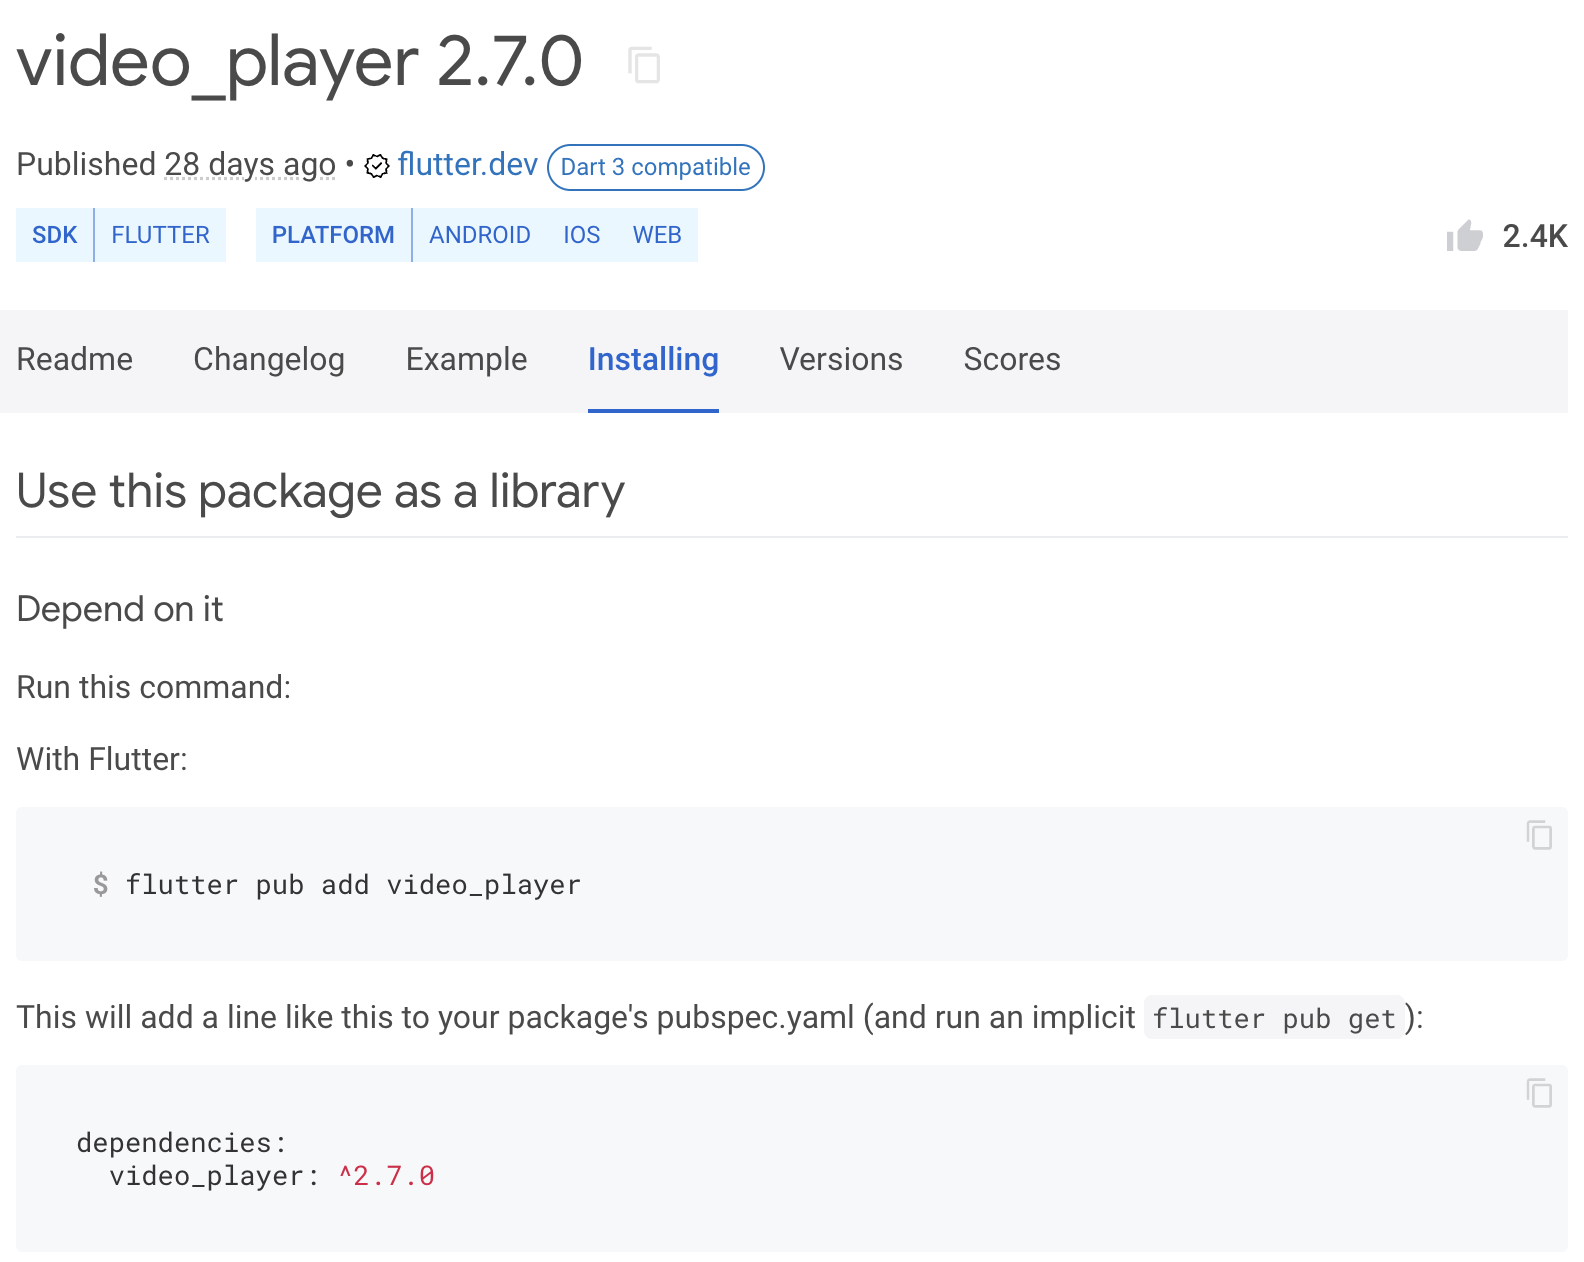Image resolution: width=1584 pixels, height=1262 pixels.
Task: Filter by the ANDROID platform tag
Action: point(480,235)
